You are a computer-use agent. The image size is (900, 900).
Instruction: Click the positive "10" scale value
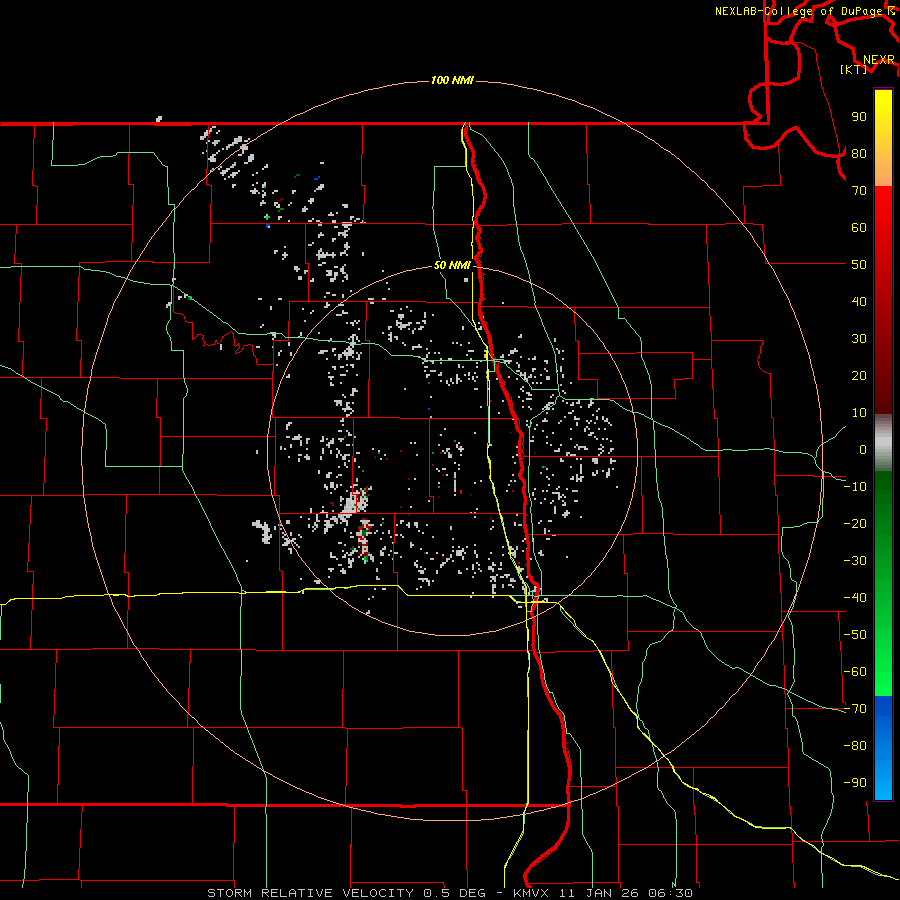859,413
